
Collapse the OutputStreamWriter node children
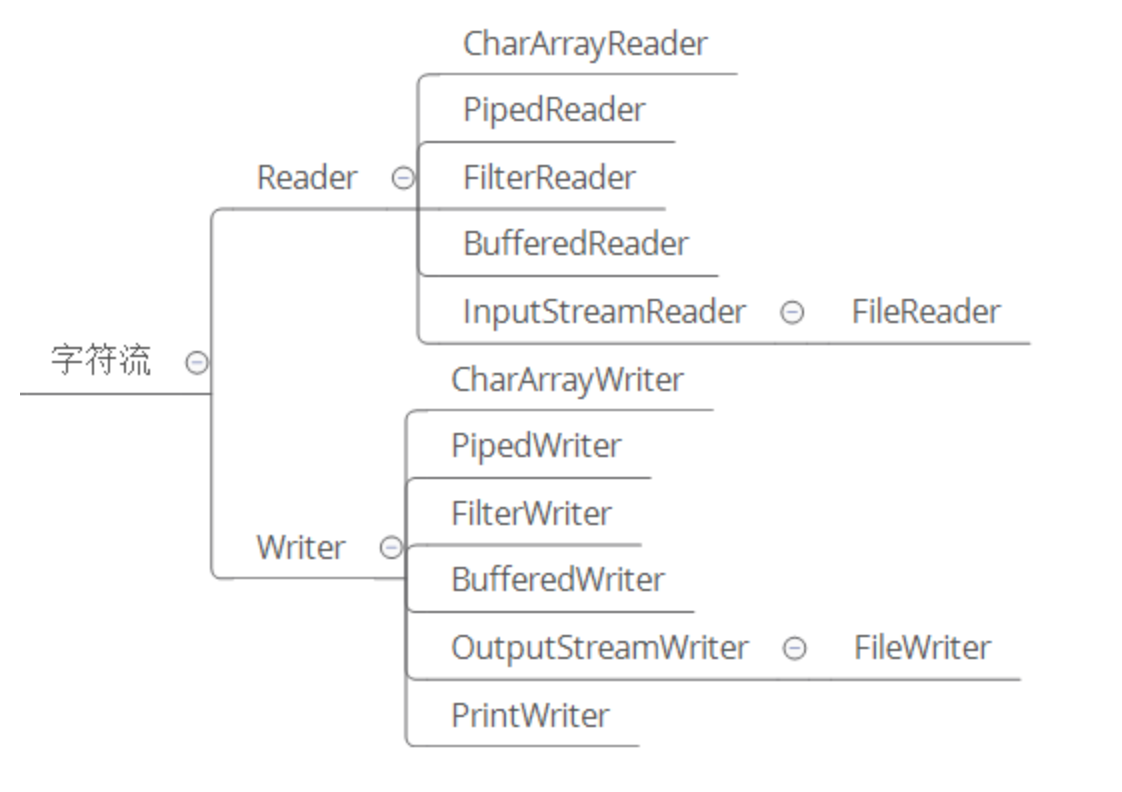pos(793,649)
